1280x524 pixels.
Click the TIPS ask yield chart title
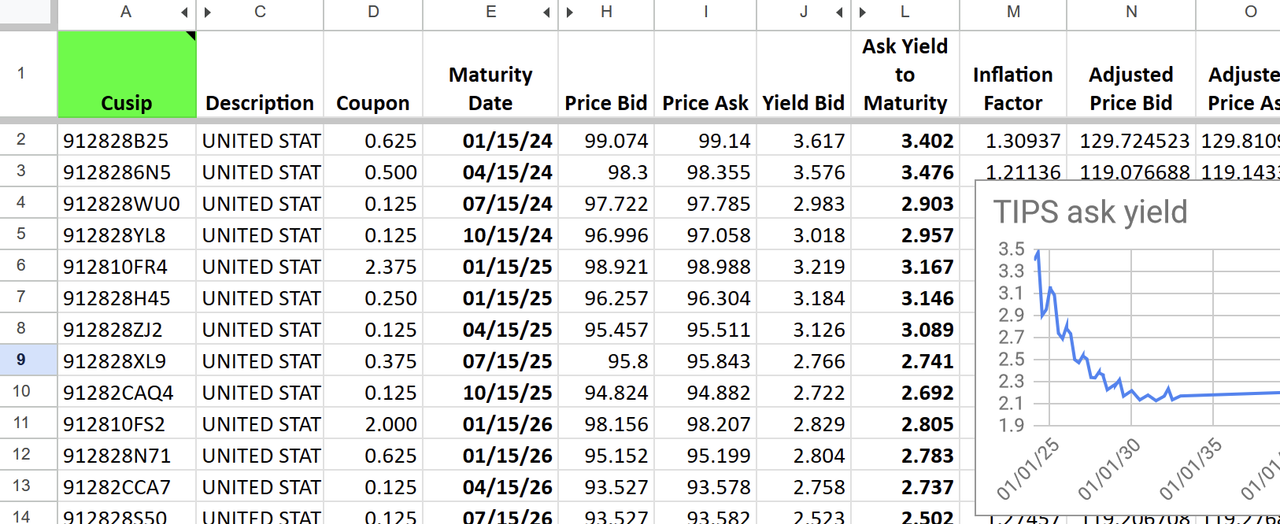(x=1090, y=212)
